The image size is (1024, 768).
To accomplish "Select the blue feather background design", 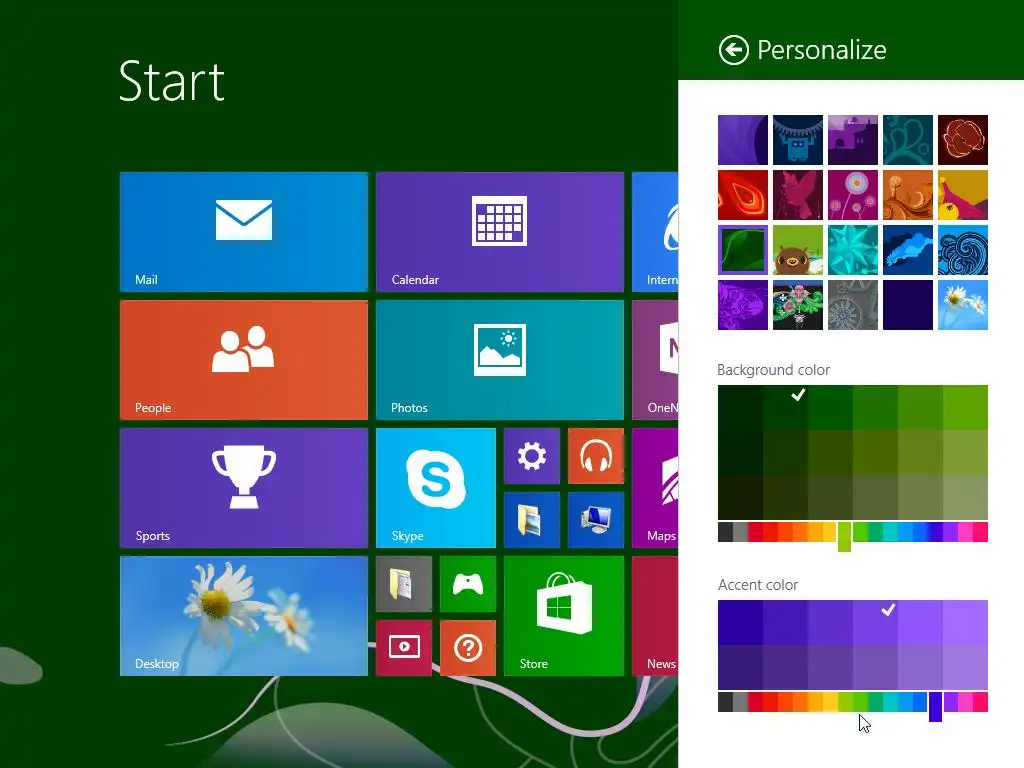I will tap(908, 250).
